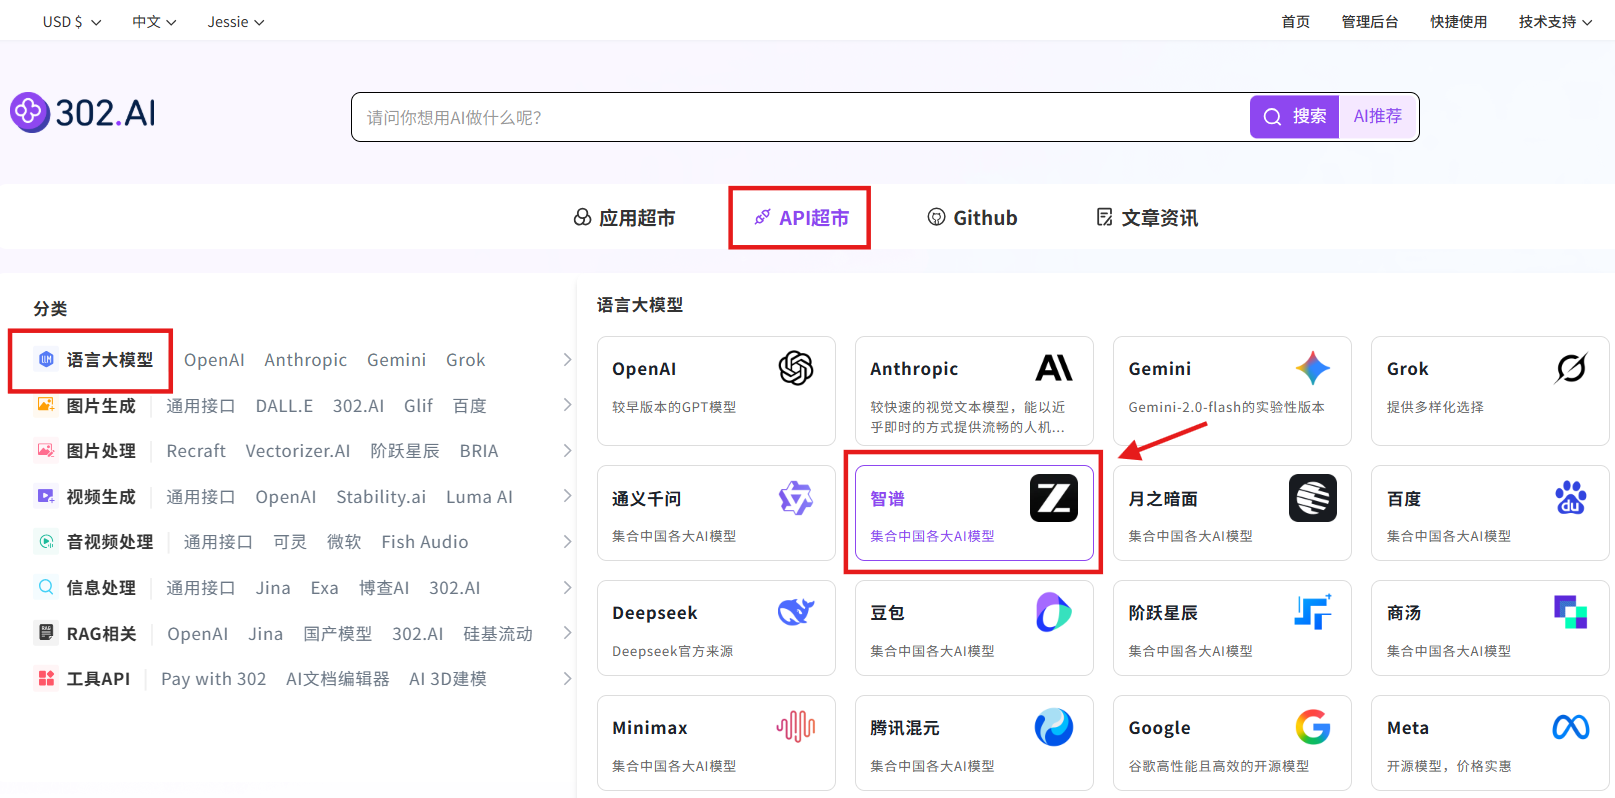
Task: Click the Pay with 302 link
Action: (x=214, y=678)
